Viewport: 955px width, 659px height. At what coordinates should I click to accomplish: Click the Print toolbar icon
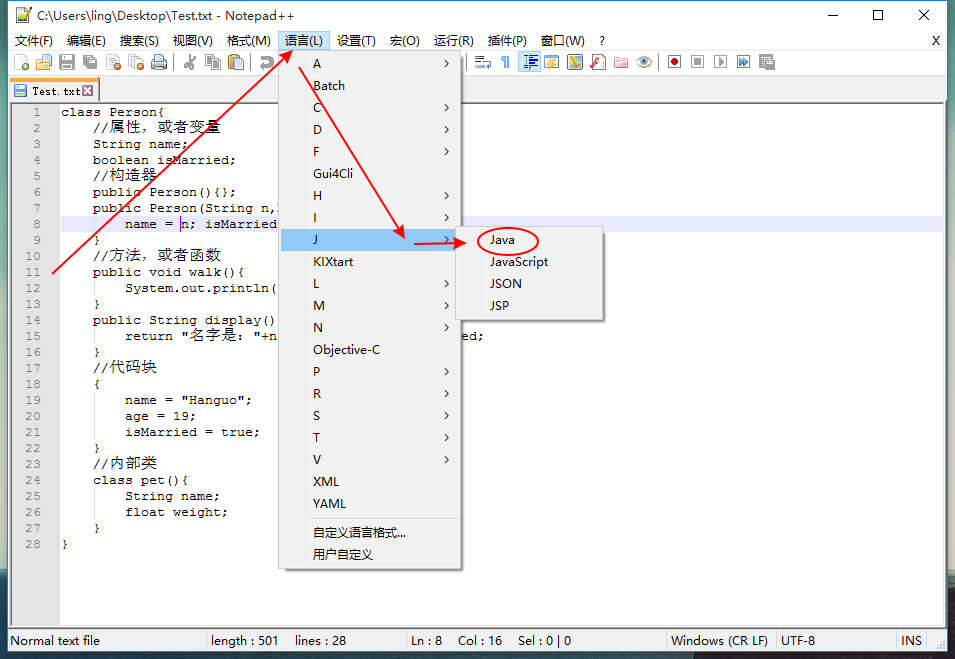[159, 62]
